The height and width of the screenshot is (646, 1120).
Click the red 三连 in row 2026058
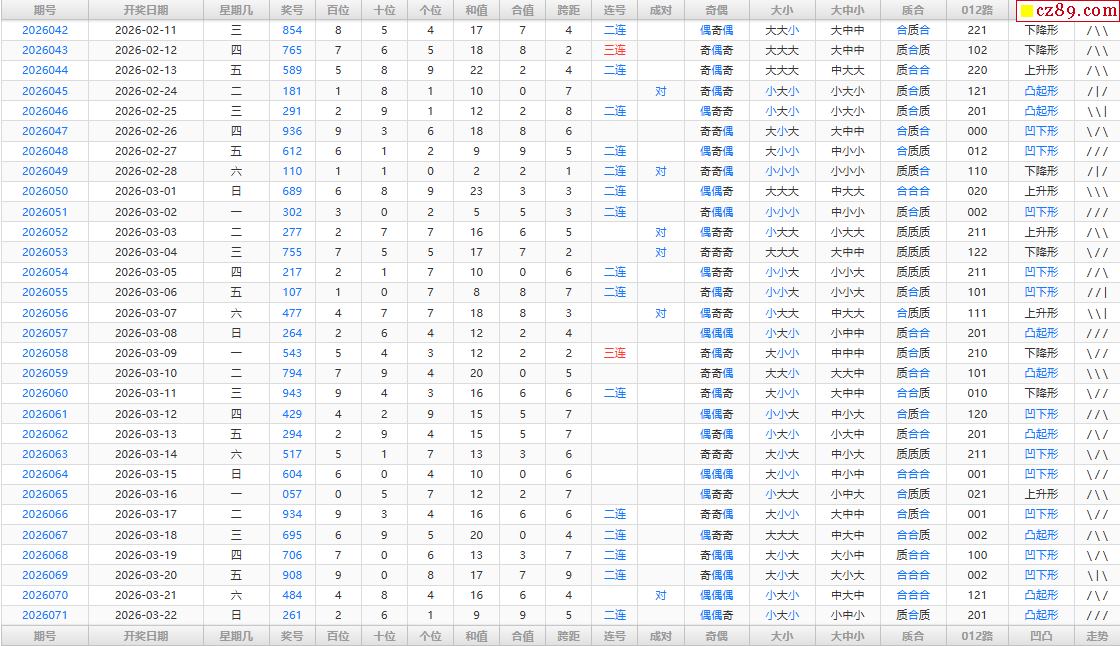(x=614, y=353)
